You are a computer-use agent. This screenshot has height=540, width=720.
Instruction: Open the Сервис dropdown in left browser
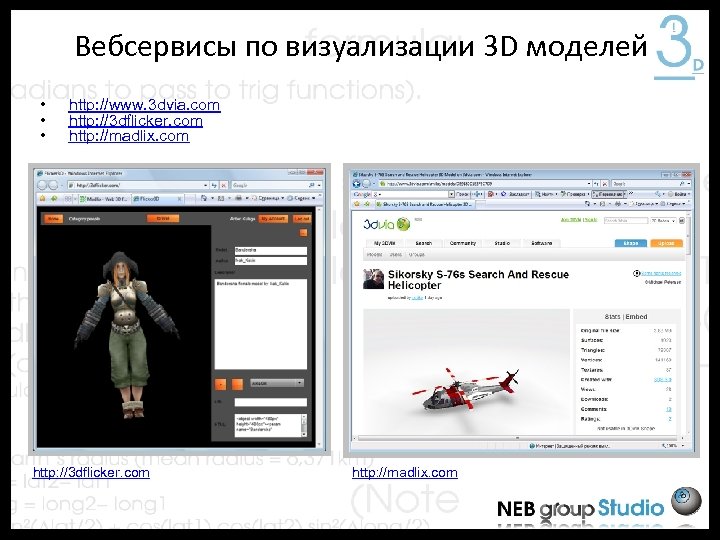coord(302,198)
